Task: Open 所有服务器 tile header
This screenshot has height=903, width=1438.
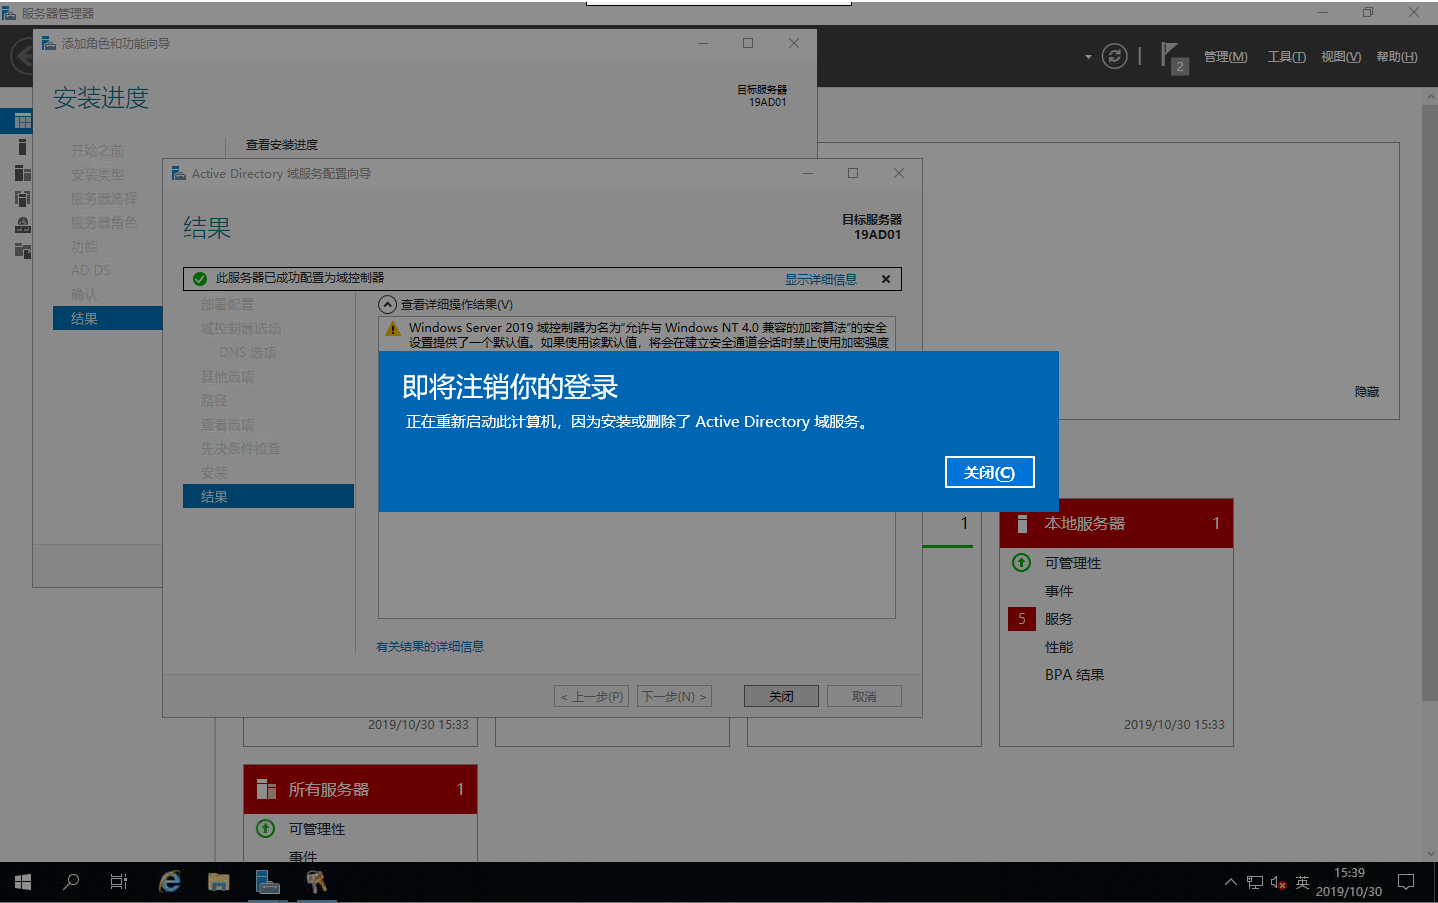Action: coord(360,790)
